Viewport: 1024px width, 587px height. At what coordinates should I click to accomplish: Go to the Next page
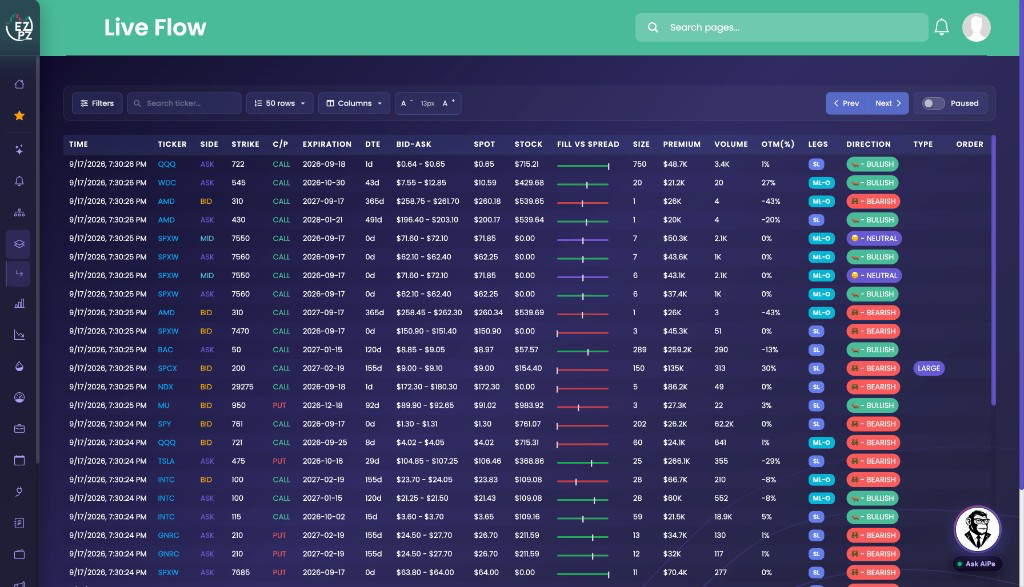888,103
